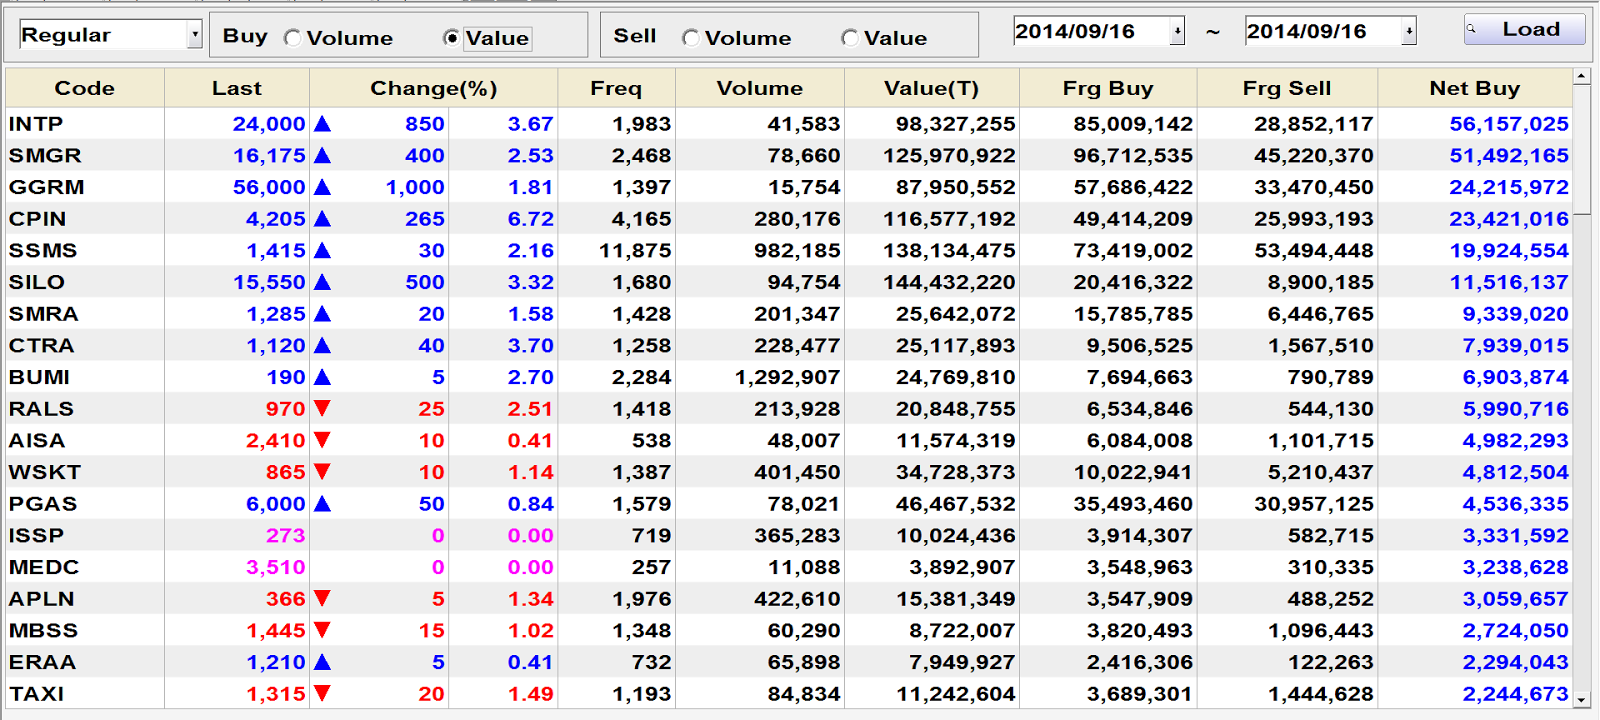Select the Sell Volume radio button
The height and width of the screenshot is (720, 1600).
click(690, 38)
